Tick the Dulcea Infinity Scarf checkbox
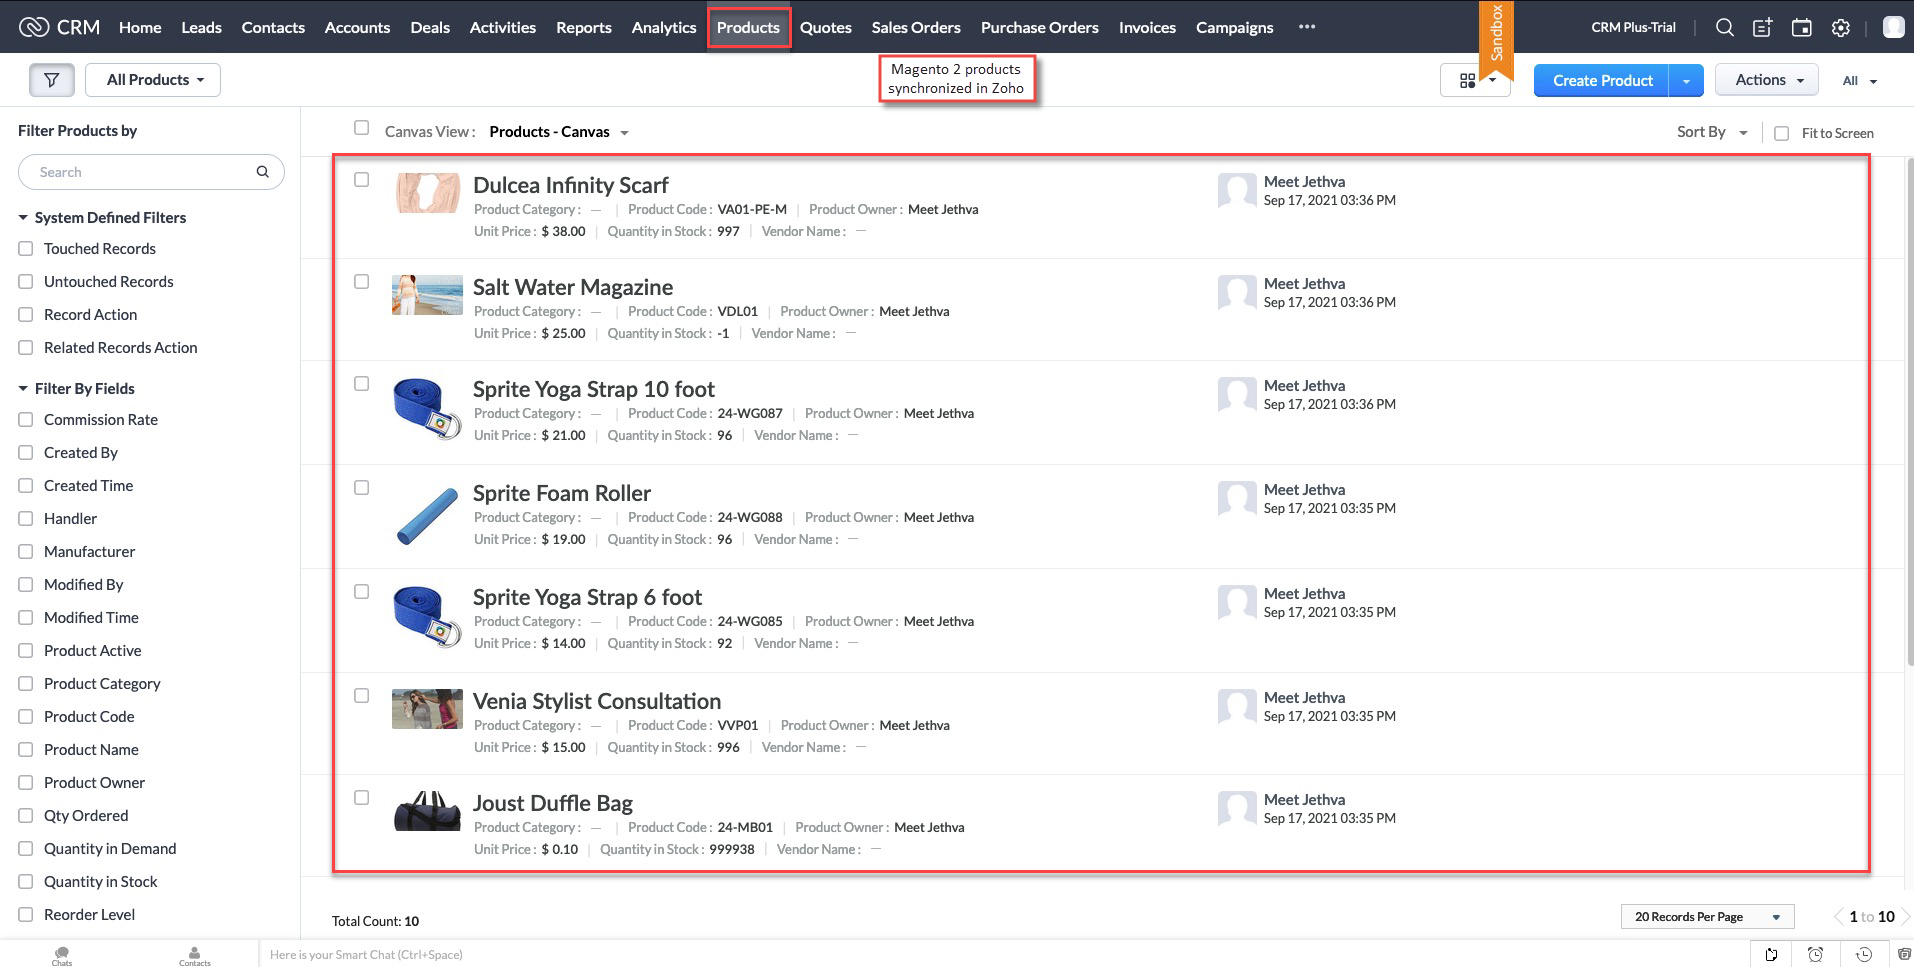Image resolution: width=1914 pixels, height=967 pixels. (362, 180)
